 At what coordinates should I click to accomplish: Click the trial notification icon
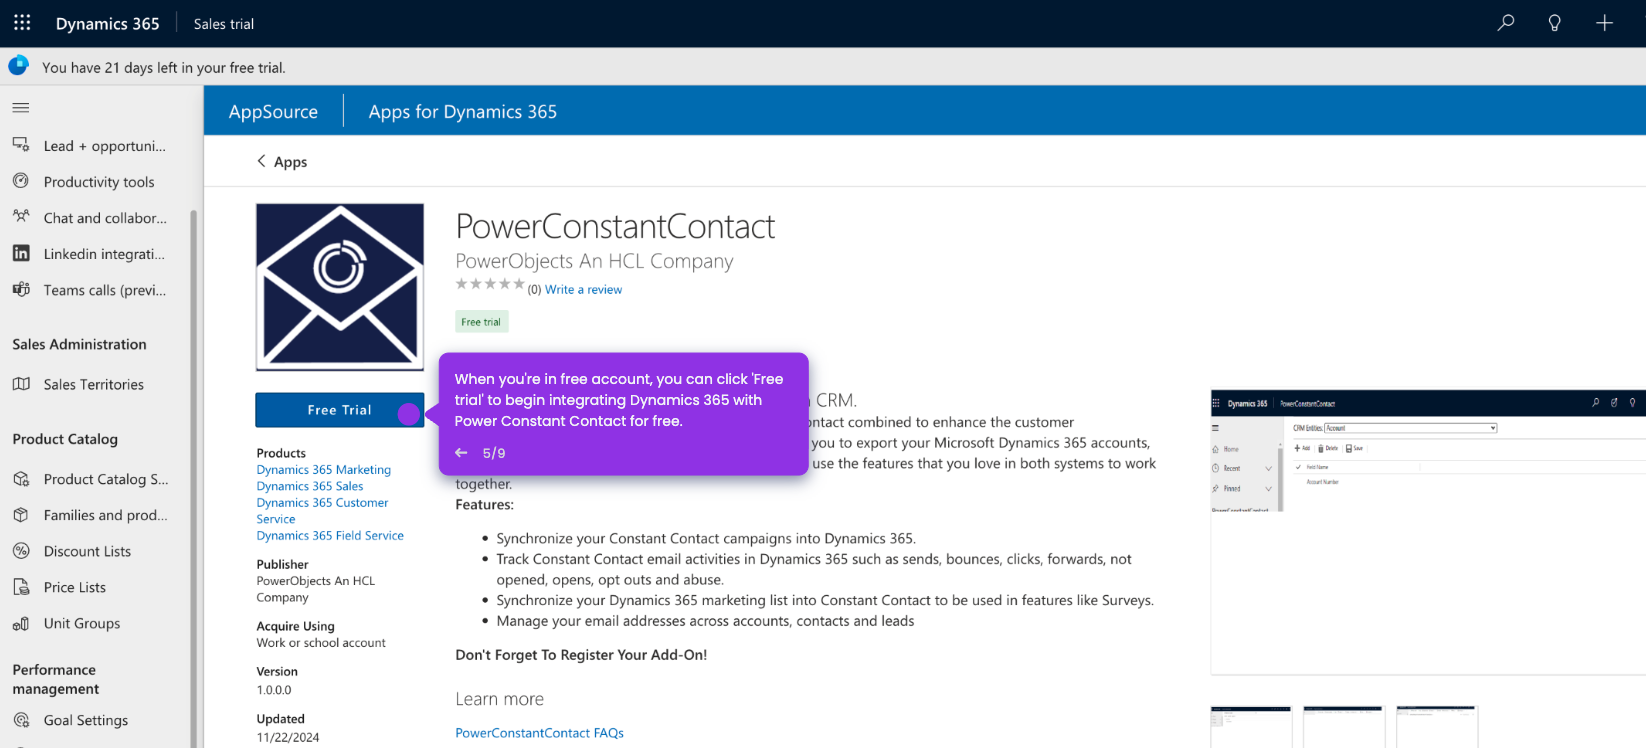click(18, 66)
